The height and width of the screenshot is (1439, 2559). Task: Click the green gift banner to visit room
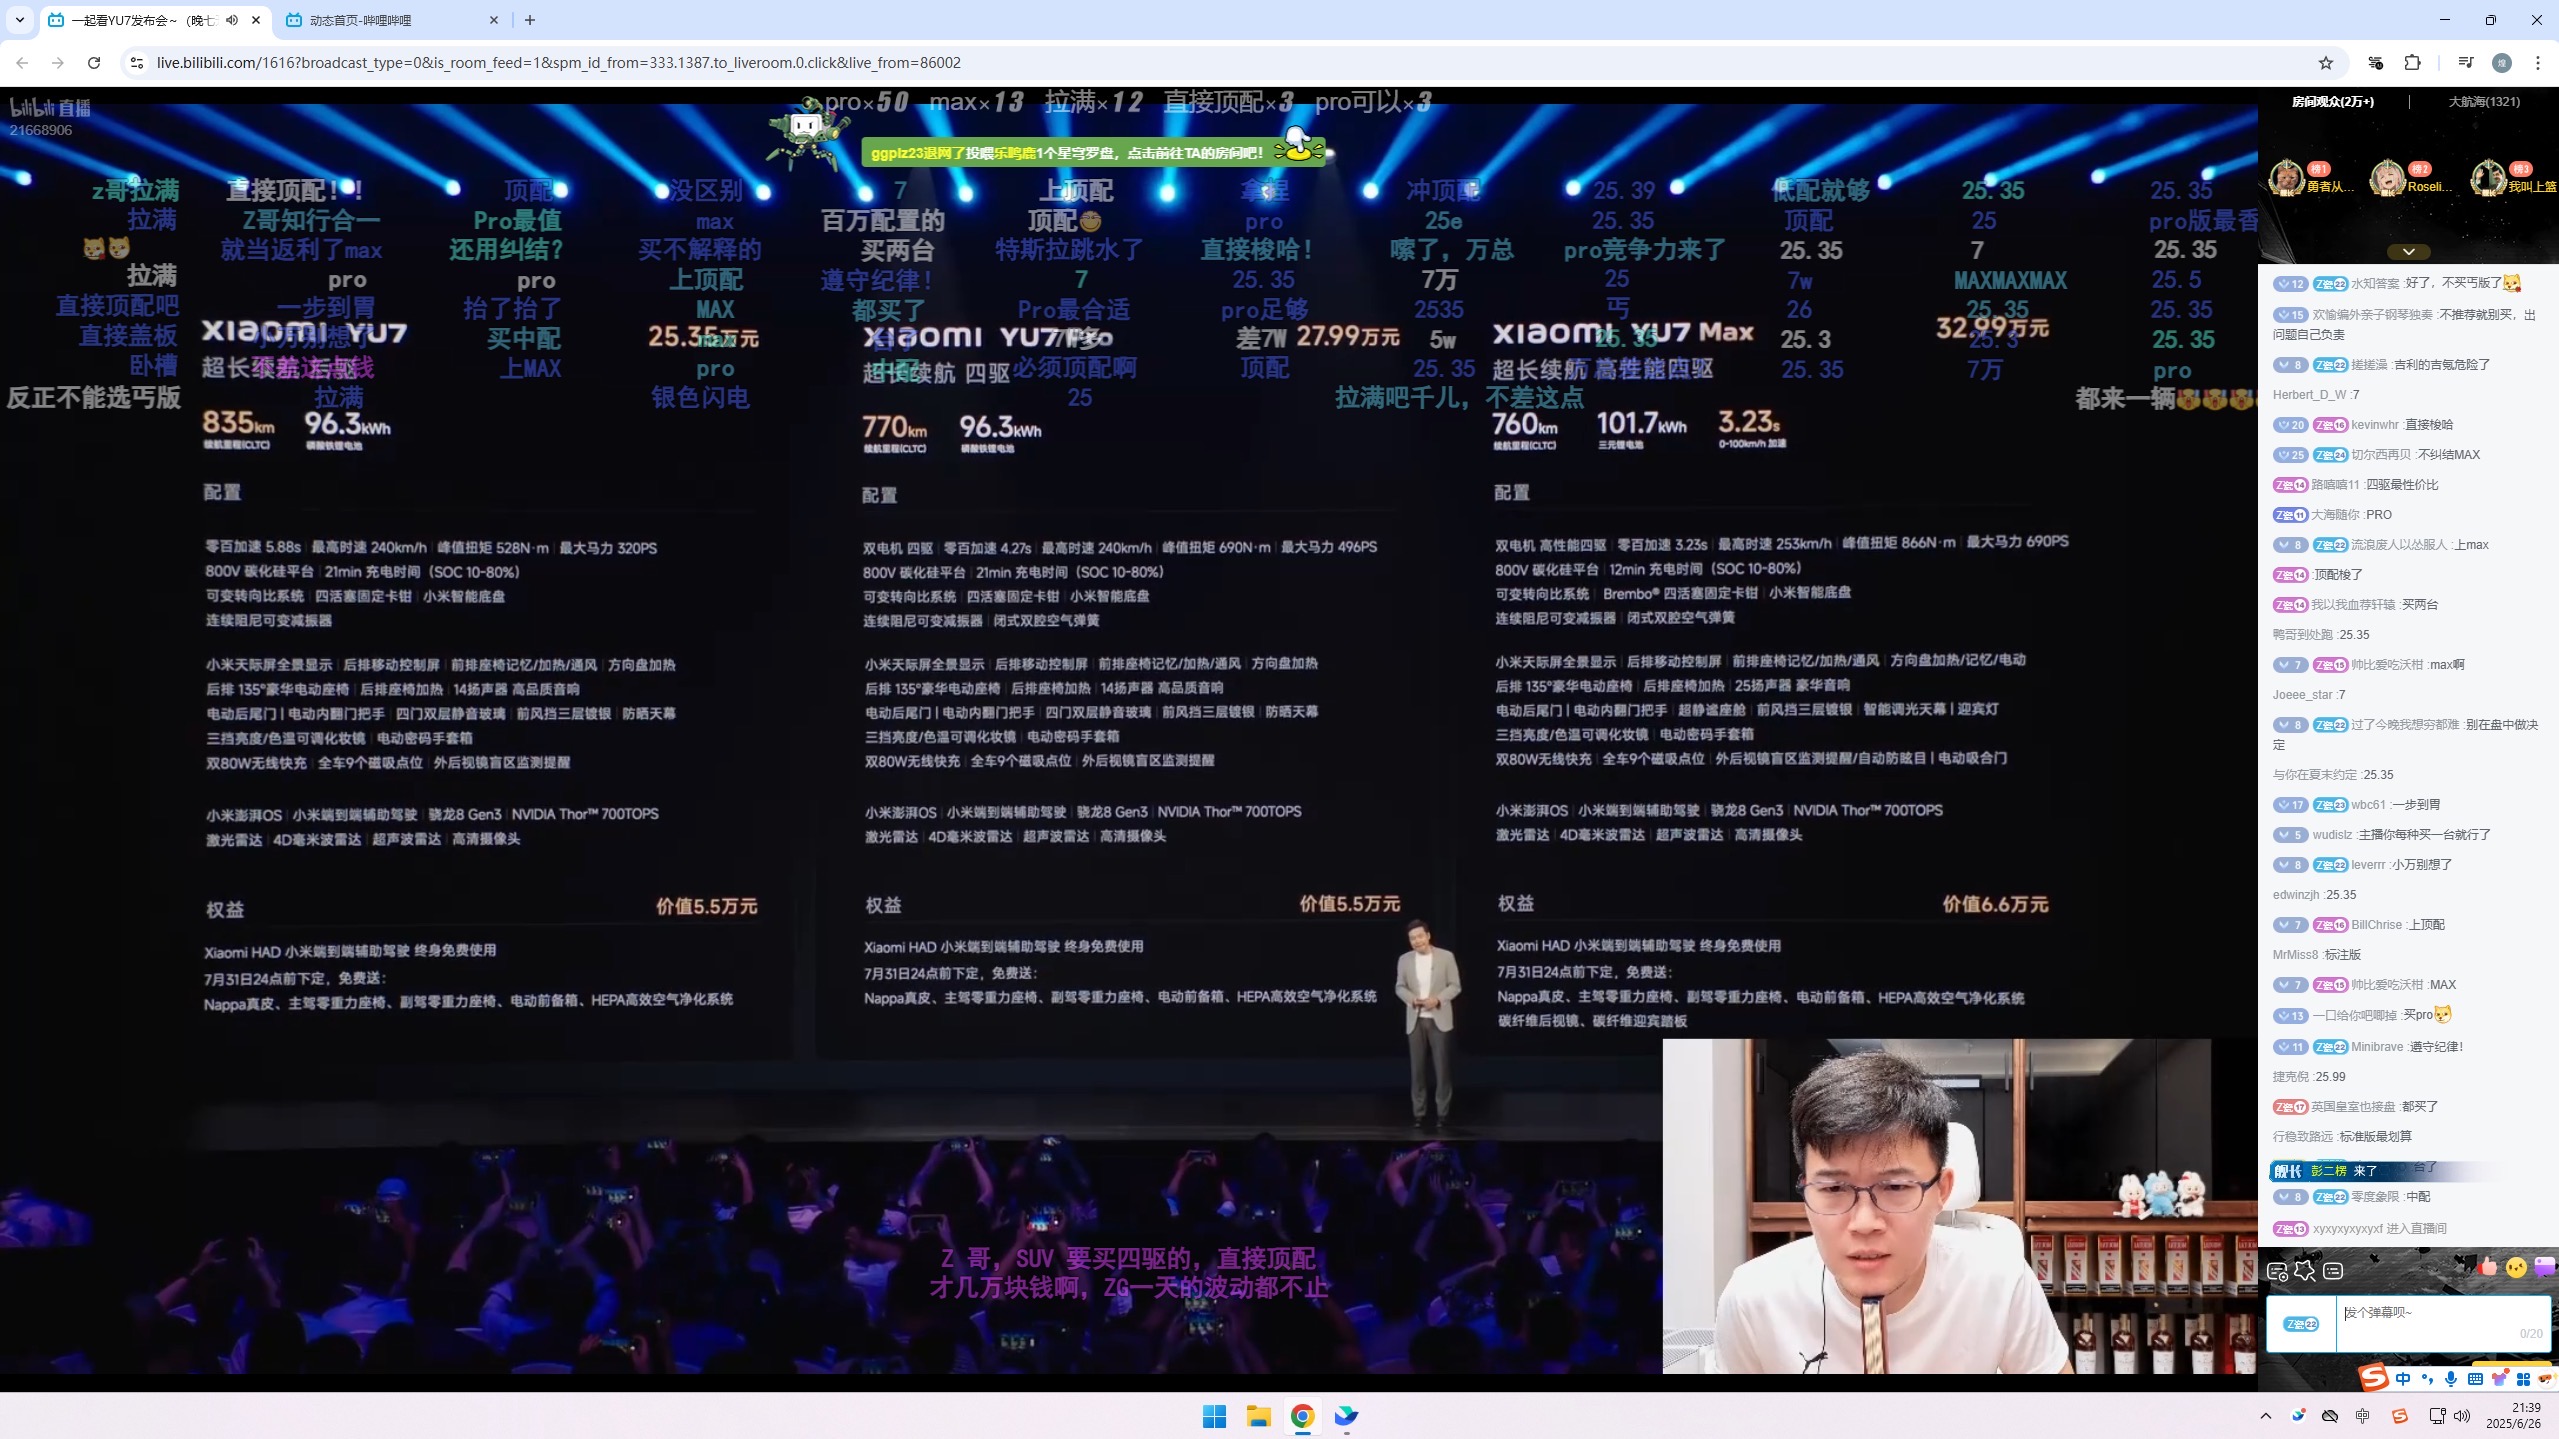tap(1092, 153)
